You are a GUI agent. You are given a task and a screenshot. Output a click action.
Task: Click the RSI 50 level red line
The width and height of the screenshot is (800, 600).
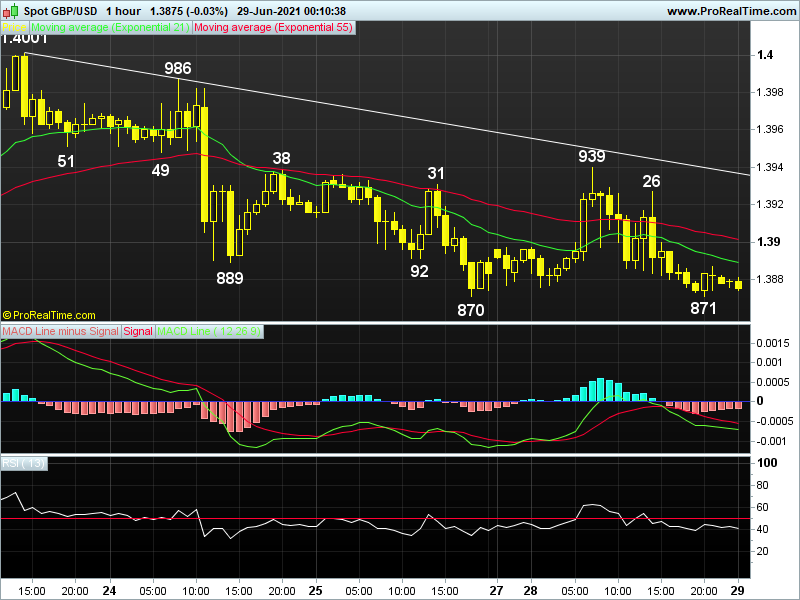(x=376, y=518)
